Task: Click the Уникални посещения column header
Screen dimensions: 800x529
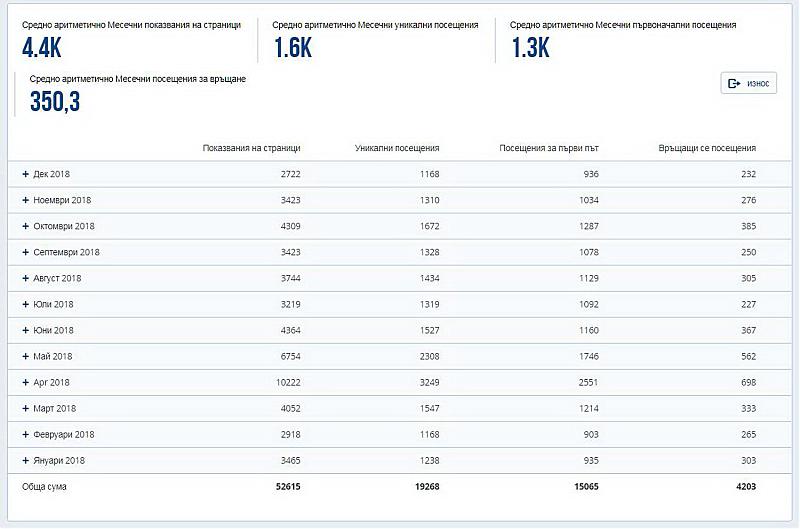Action: click(x=397, y=148)
